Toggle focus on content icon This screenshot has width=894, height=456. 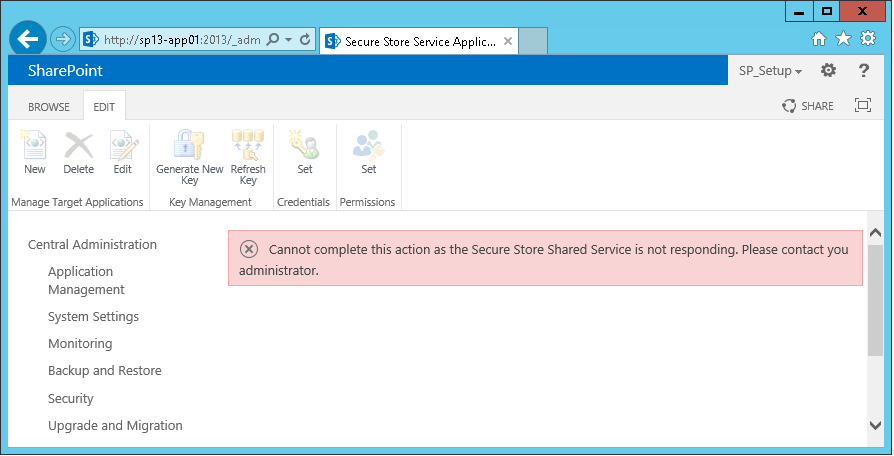pos(863,105)
